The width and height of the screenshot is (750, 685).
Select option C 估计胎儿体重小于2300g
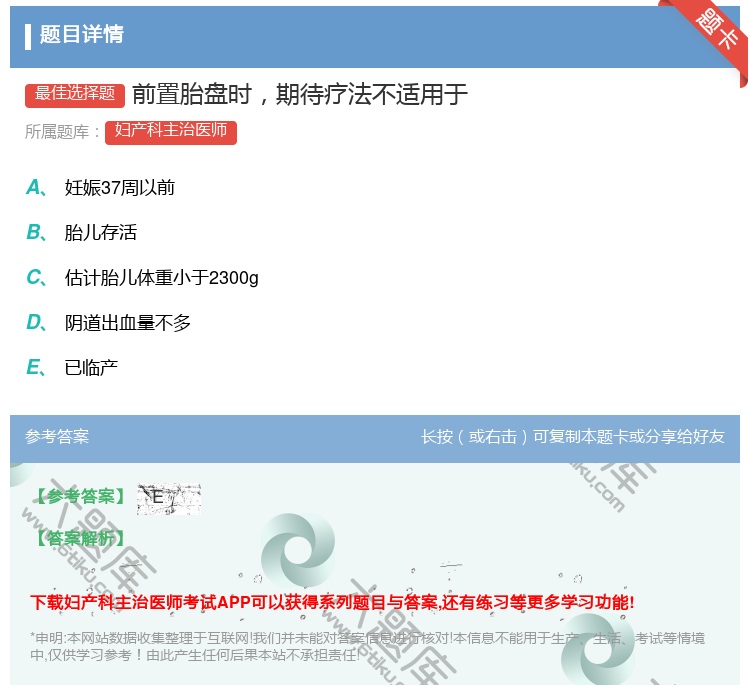(x=161, y=278)
